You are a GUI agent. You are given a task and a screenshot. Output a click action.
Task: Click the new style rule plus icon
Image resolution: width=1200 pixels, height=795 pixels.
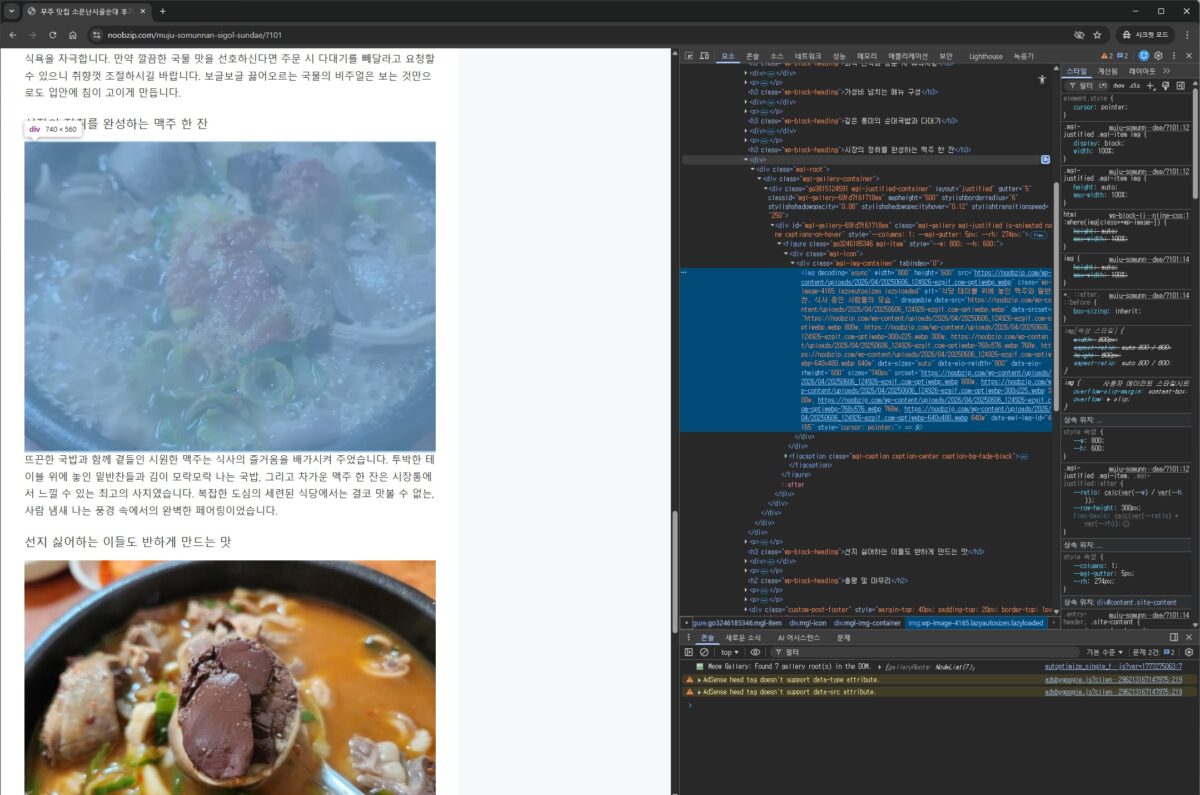click(x=1150, y=86)
